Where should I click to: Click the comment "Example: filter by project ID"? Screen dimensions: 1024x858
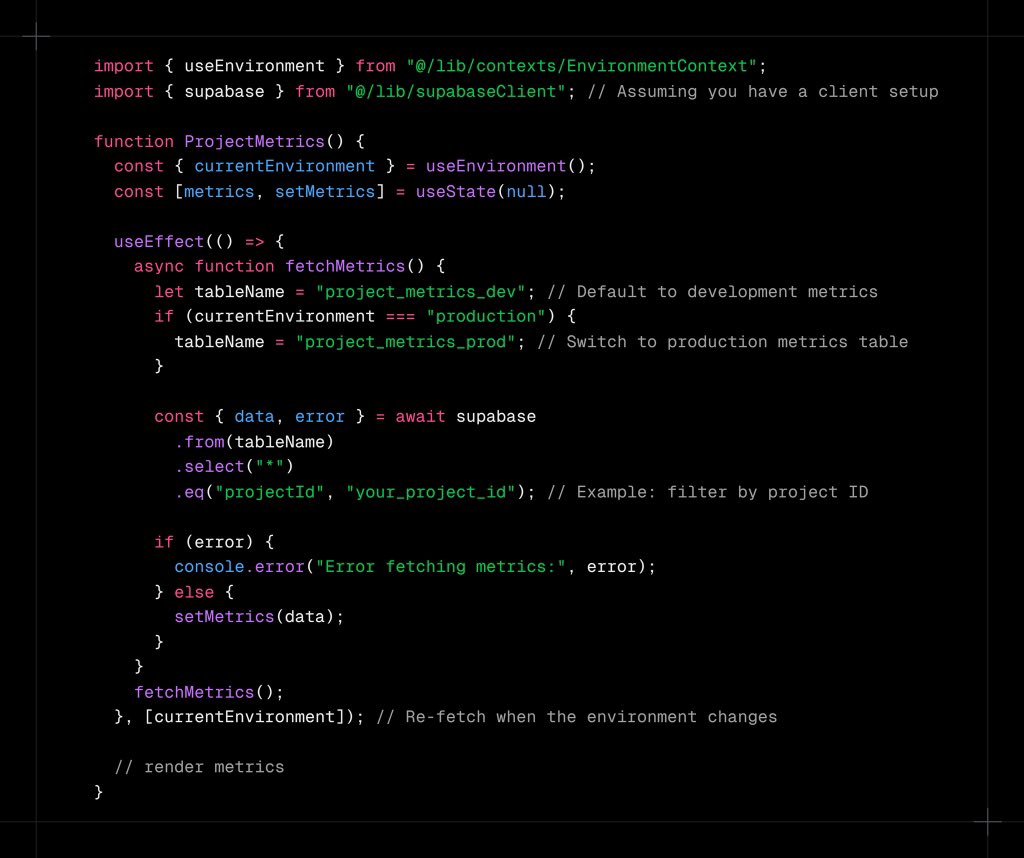707,492
